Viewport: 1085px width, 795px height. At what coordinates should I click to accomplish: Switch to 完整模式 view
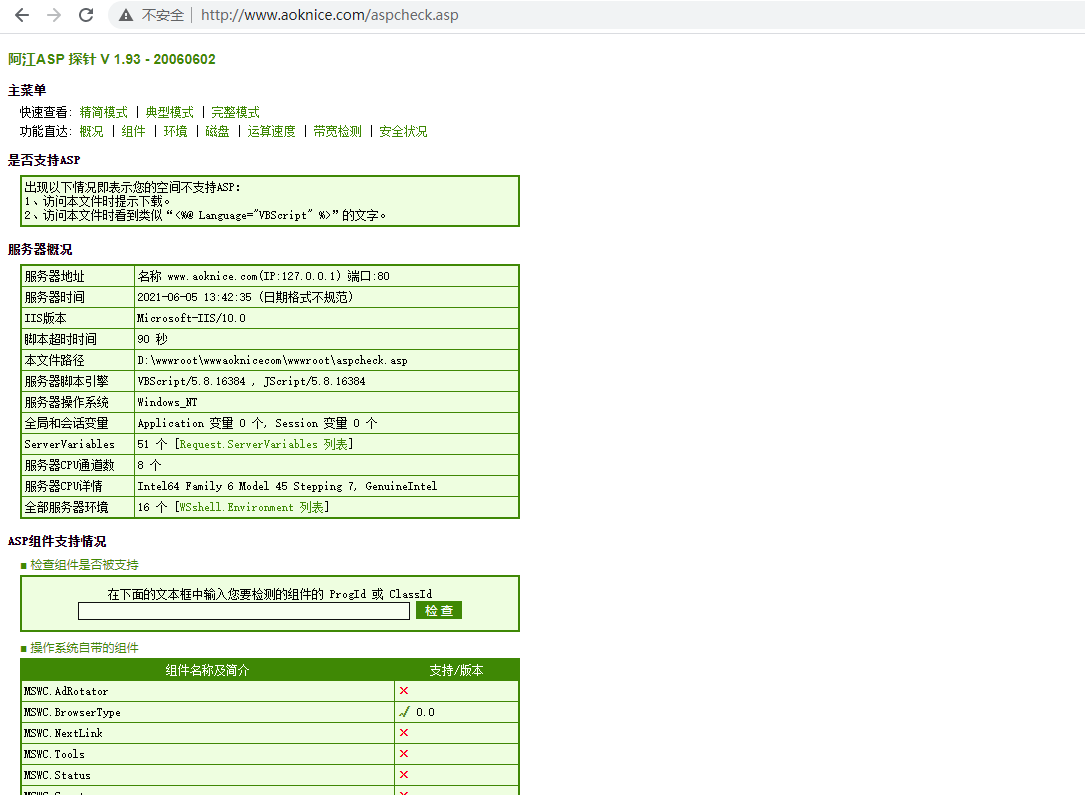pos(235,112)
